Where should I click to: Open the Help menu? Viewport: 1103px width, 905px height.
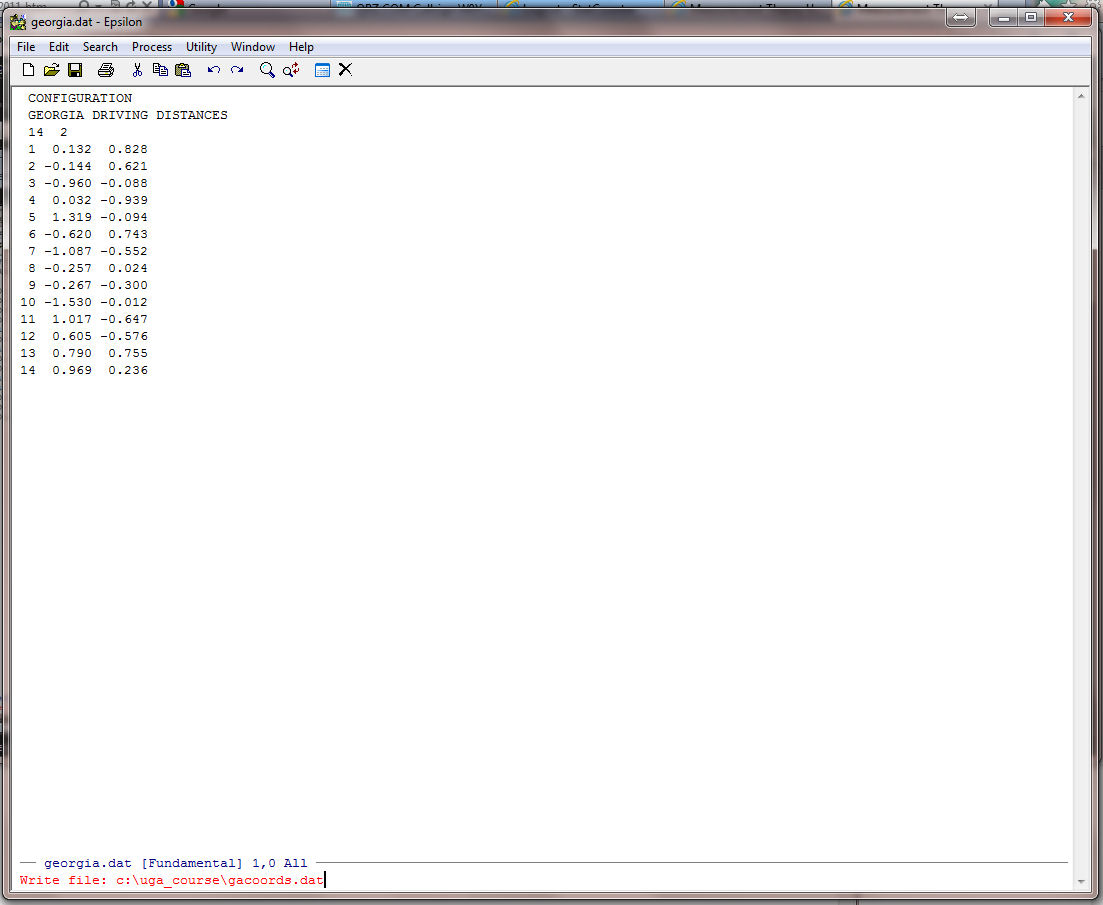[301, 47]
